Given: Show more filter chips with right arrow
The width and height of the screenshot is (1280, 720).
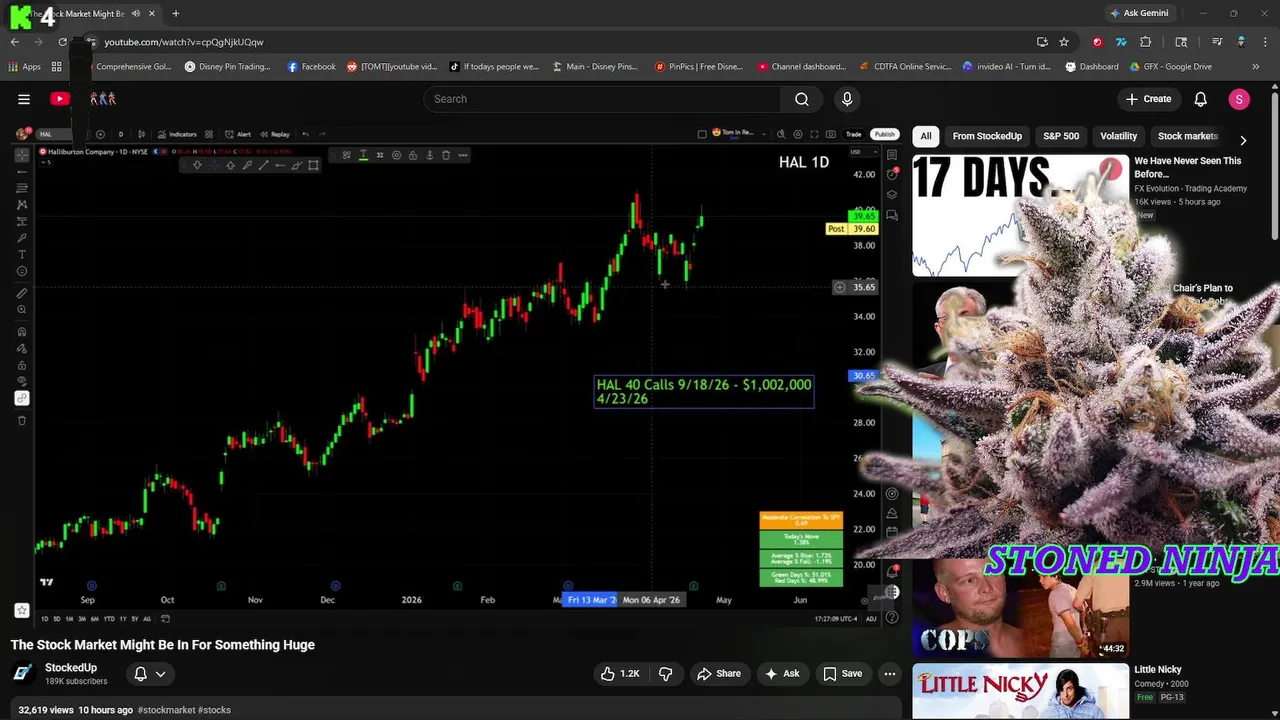Looking at the screenshot, I should [x=1242, y=140].
